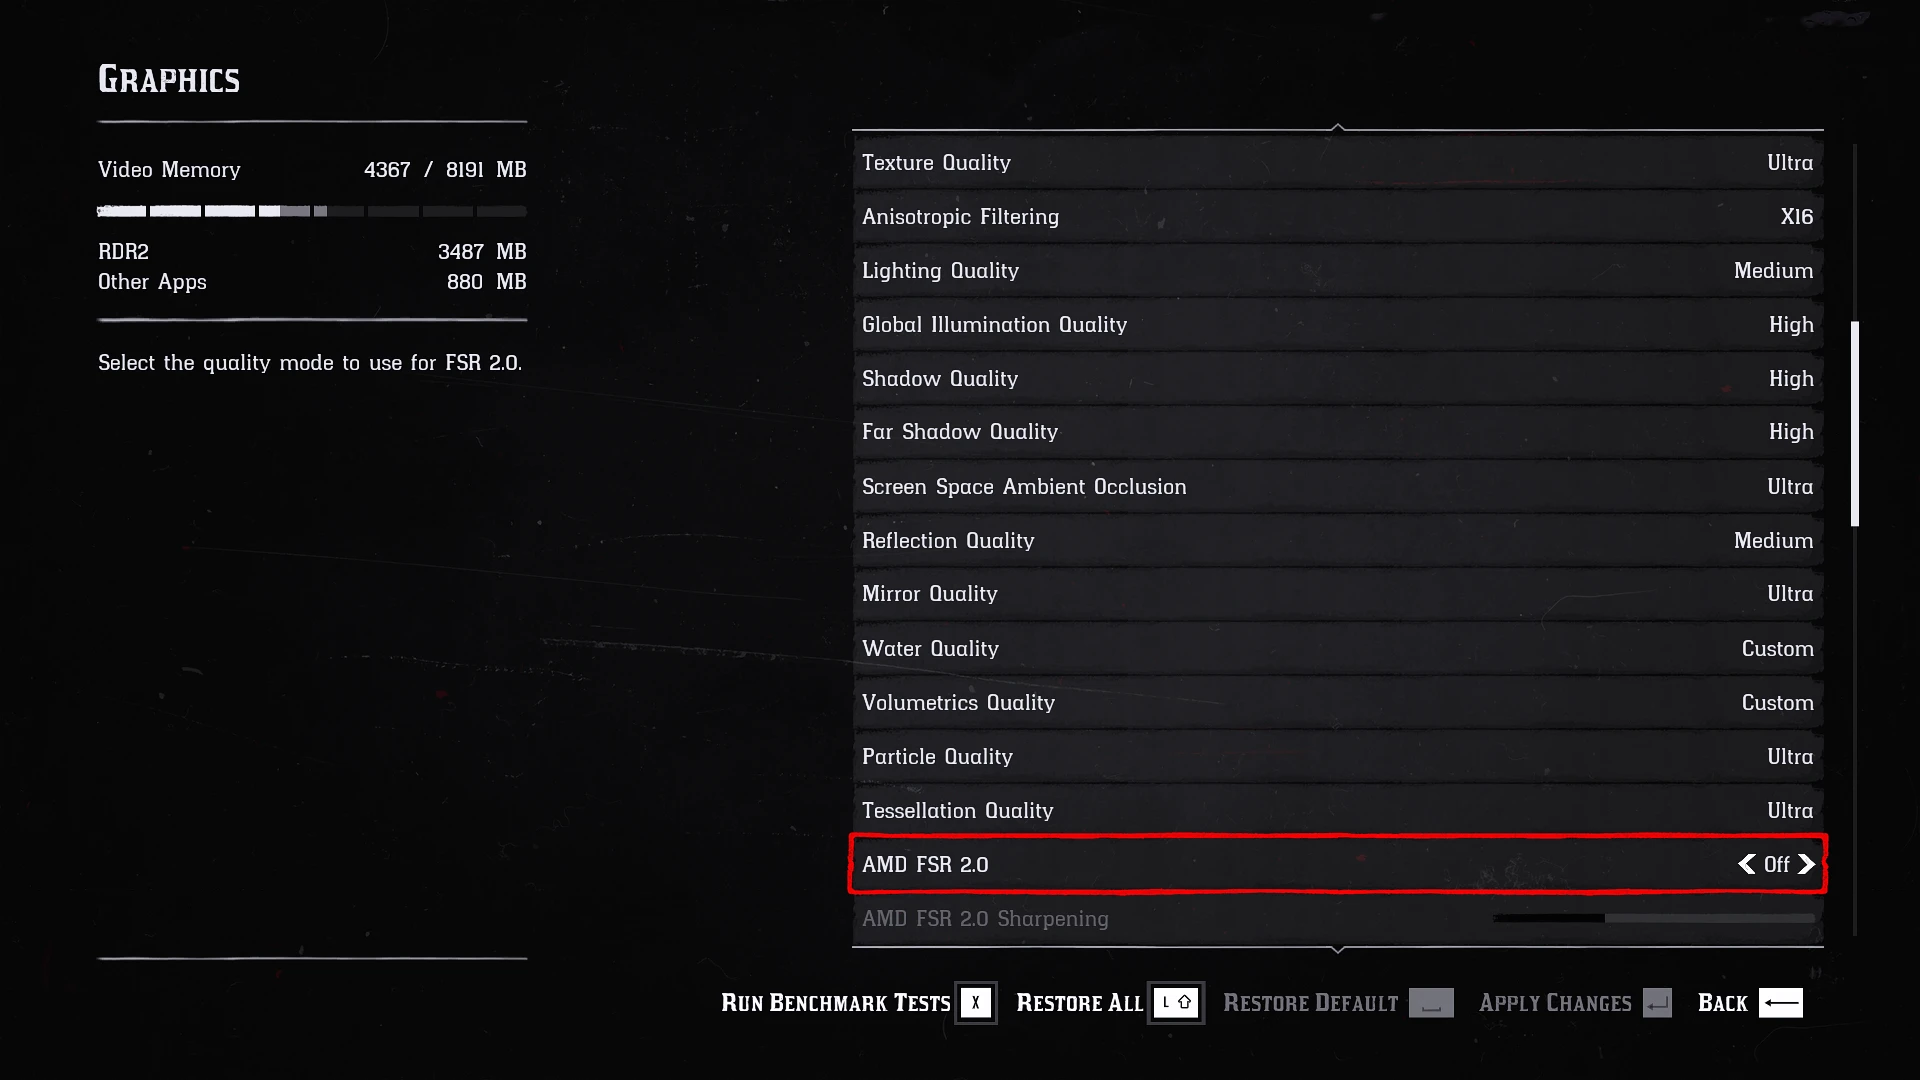Click Back navigation icon
The image size is (1920, 1080).
tap(1784, 1004)
